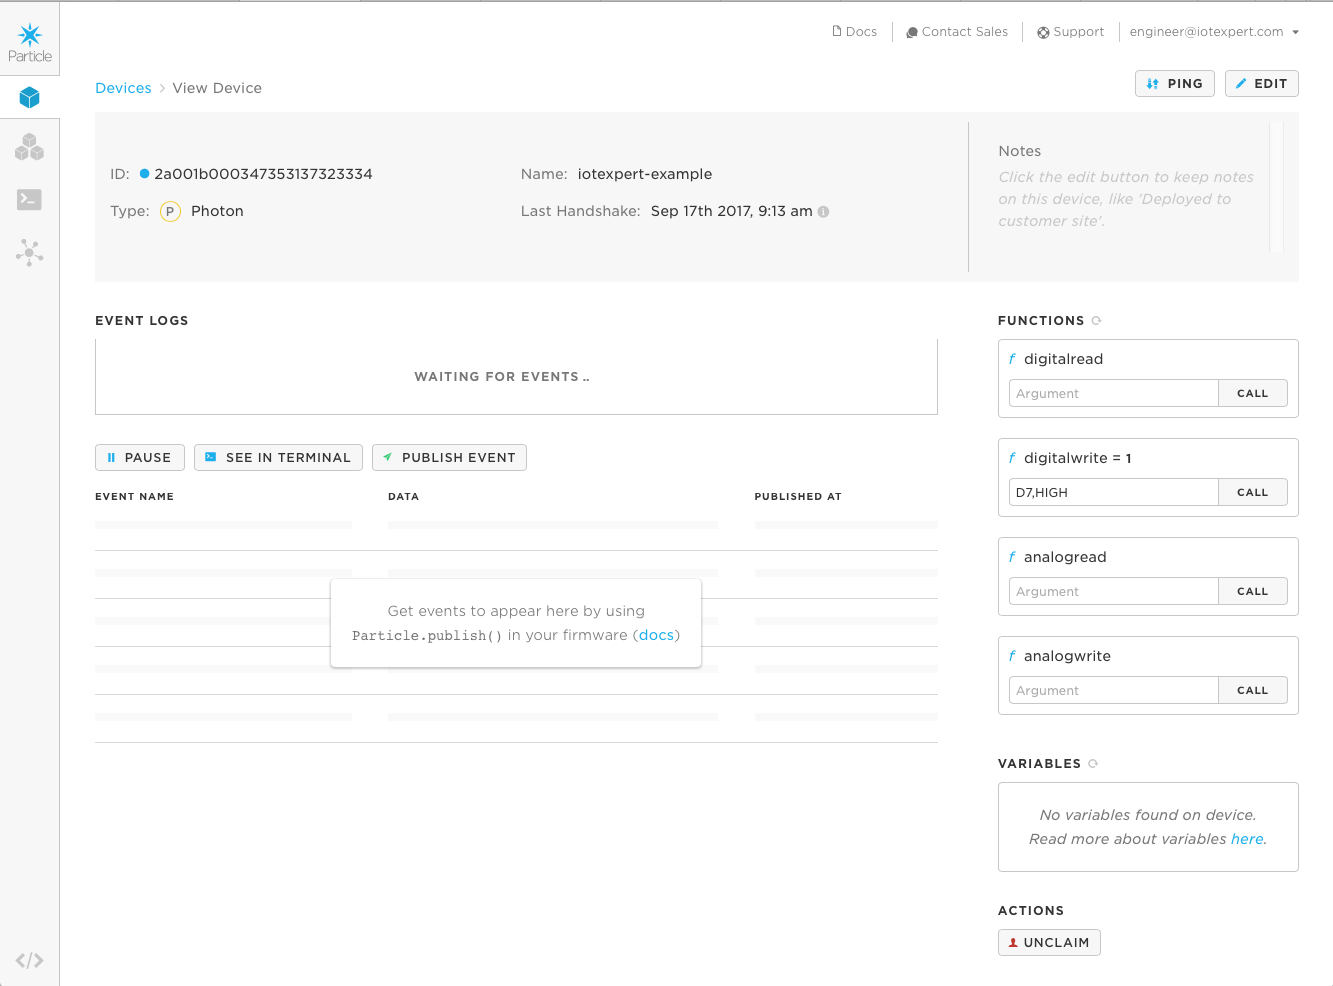Click the digitalread function name
This screenshot has height=986, width=1333.
1063,359
